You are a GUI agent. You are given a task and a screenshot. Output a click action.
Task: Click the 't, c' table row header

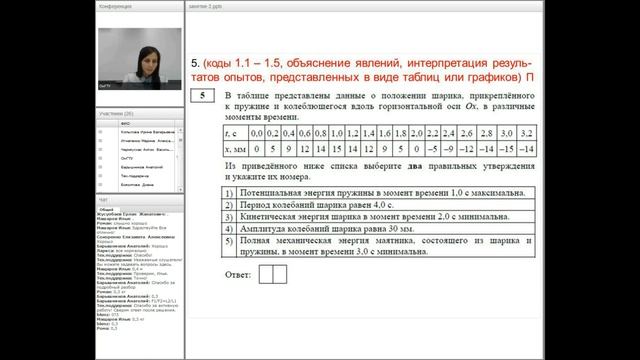pos(236,133)
